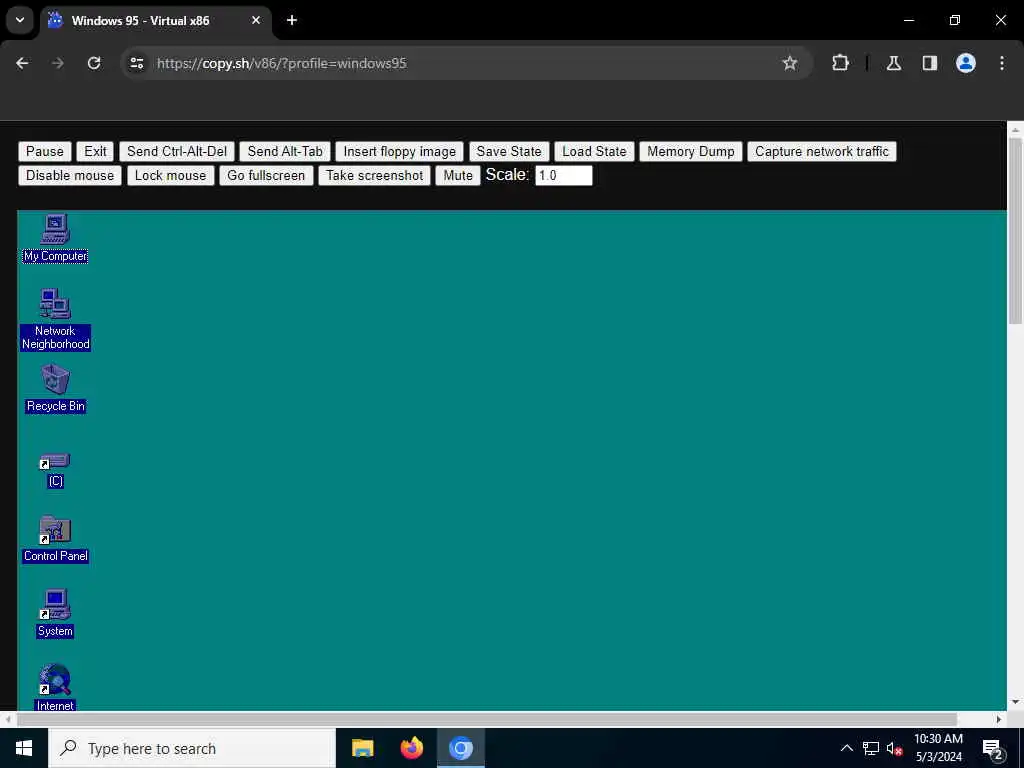View site information icon in address bar
Image resolution: width=1024 pixels, height=768 pixels.
[136, 63]
